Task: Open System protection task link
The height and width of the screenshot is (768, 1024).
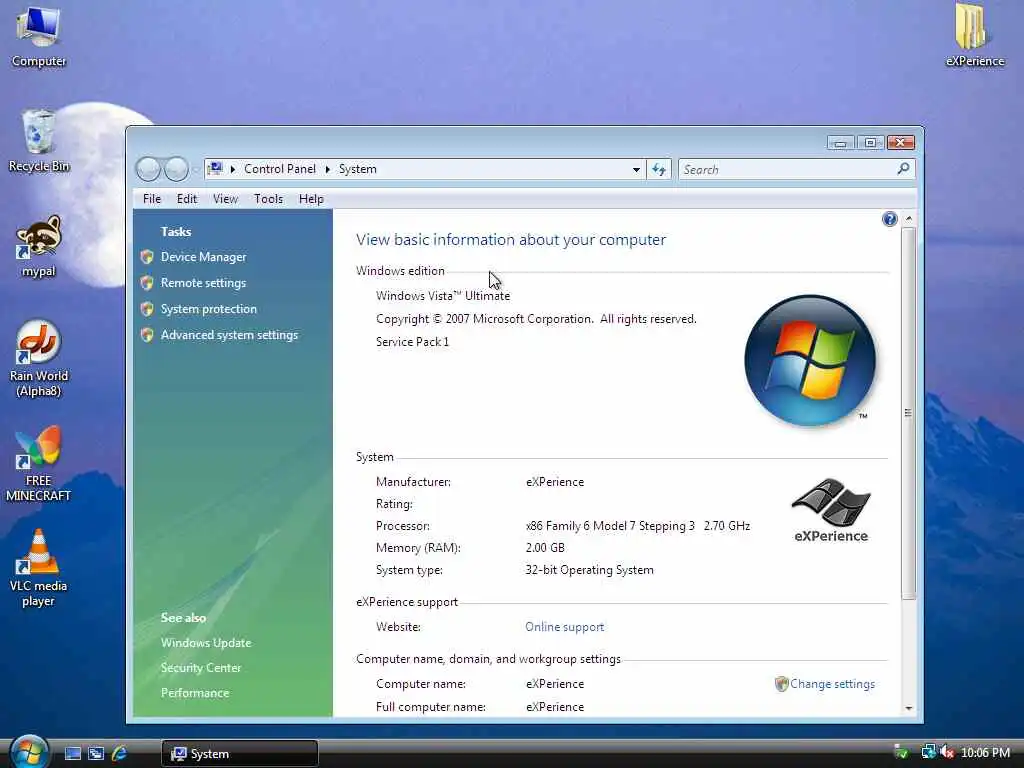Action: 208,309
